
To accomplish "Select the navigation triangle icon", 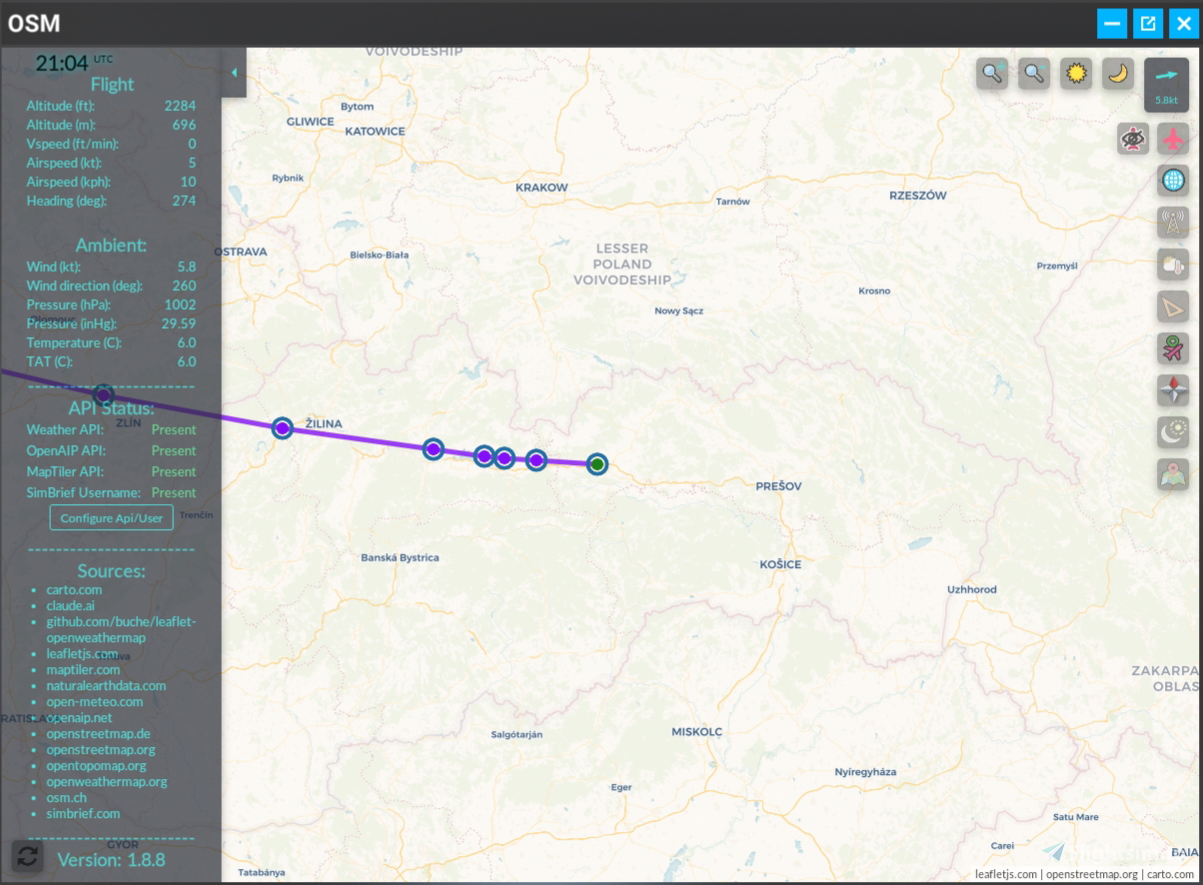I will pyautogui.click(x=1172, y=306).
